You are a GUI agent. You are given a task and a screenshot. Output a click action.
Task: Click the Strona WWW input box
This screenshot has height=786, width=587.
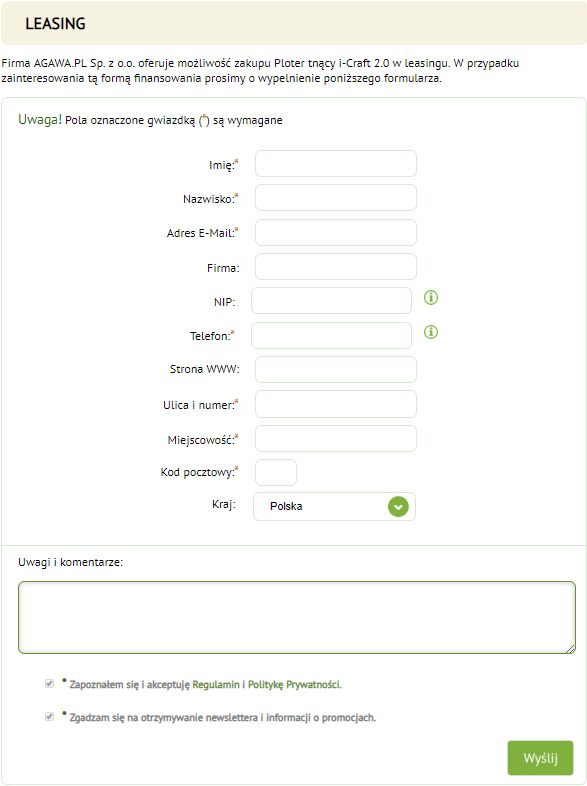(336, 370)
